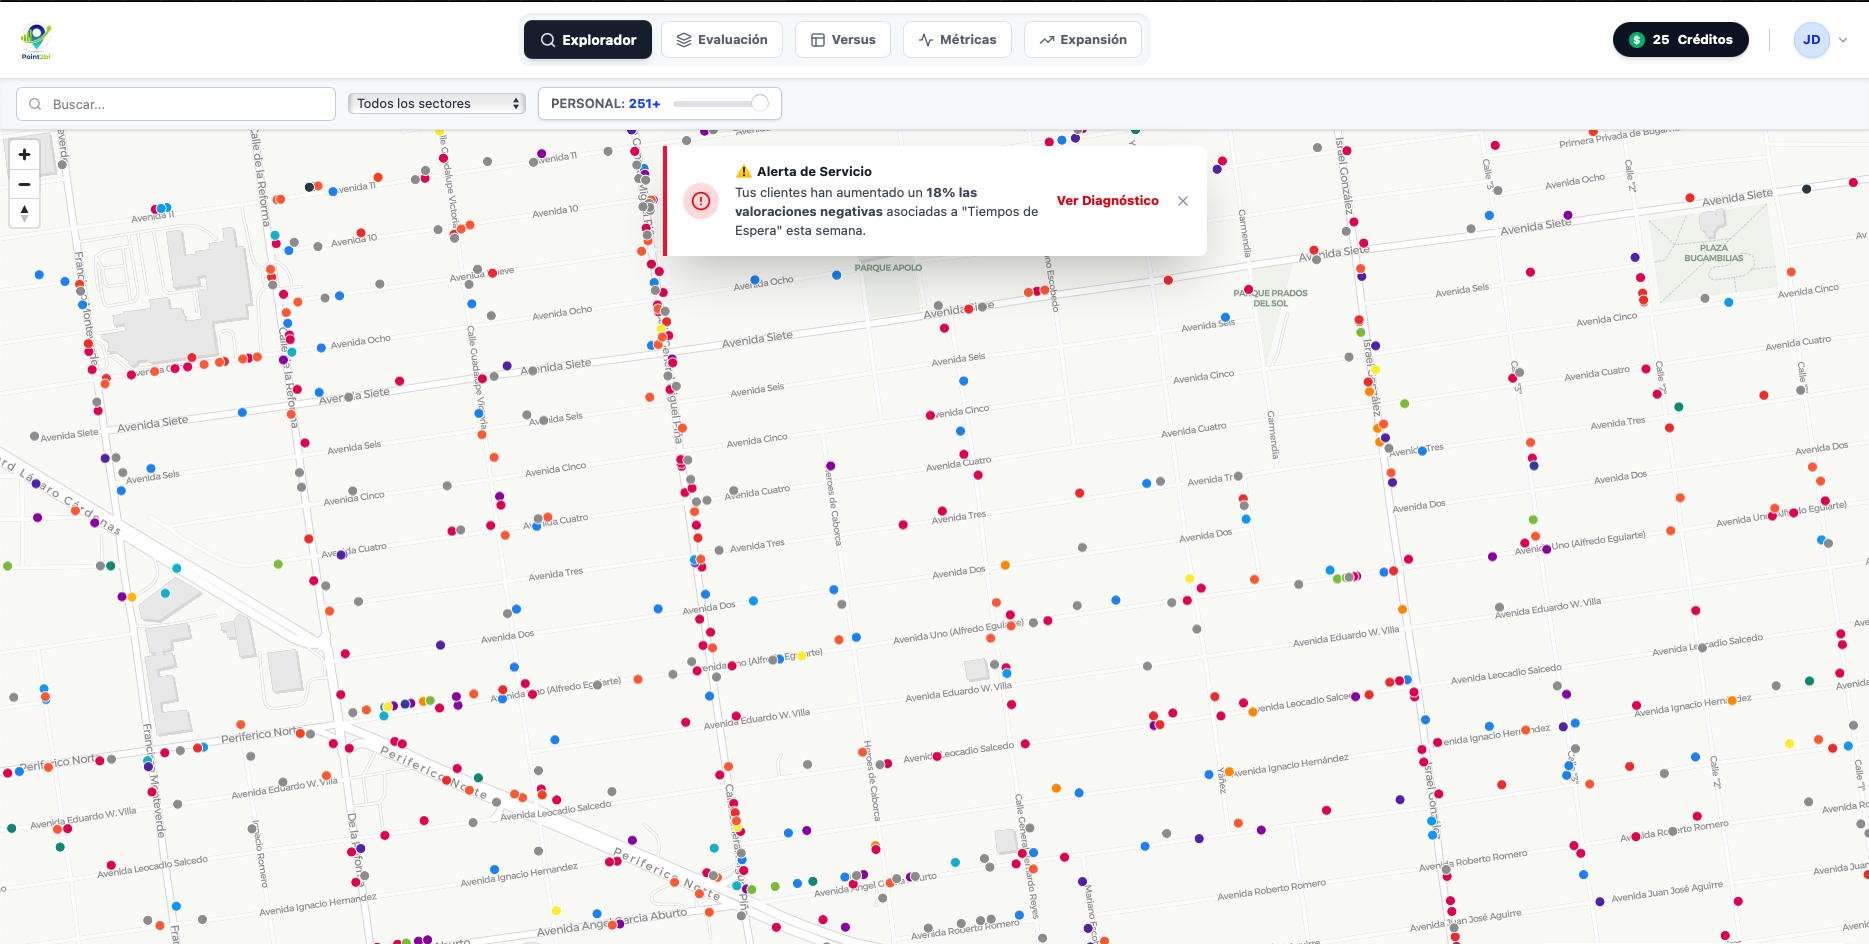Open the Todos los sectores dropdown
The image size is (1869, 944).
(x=437, y=104)
